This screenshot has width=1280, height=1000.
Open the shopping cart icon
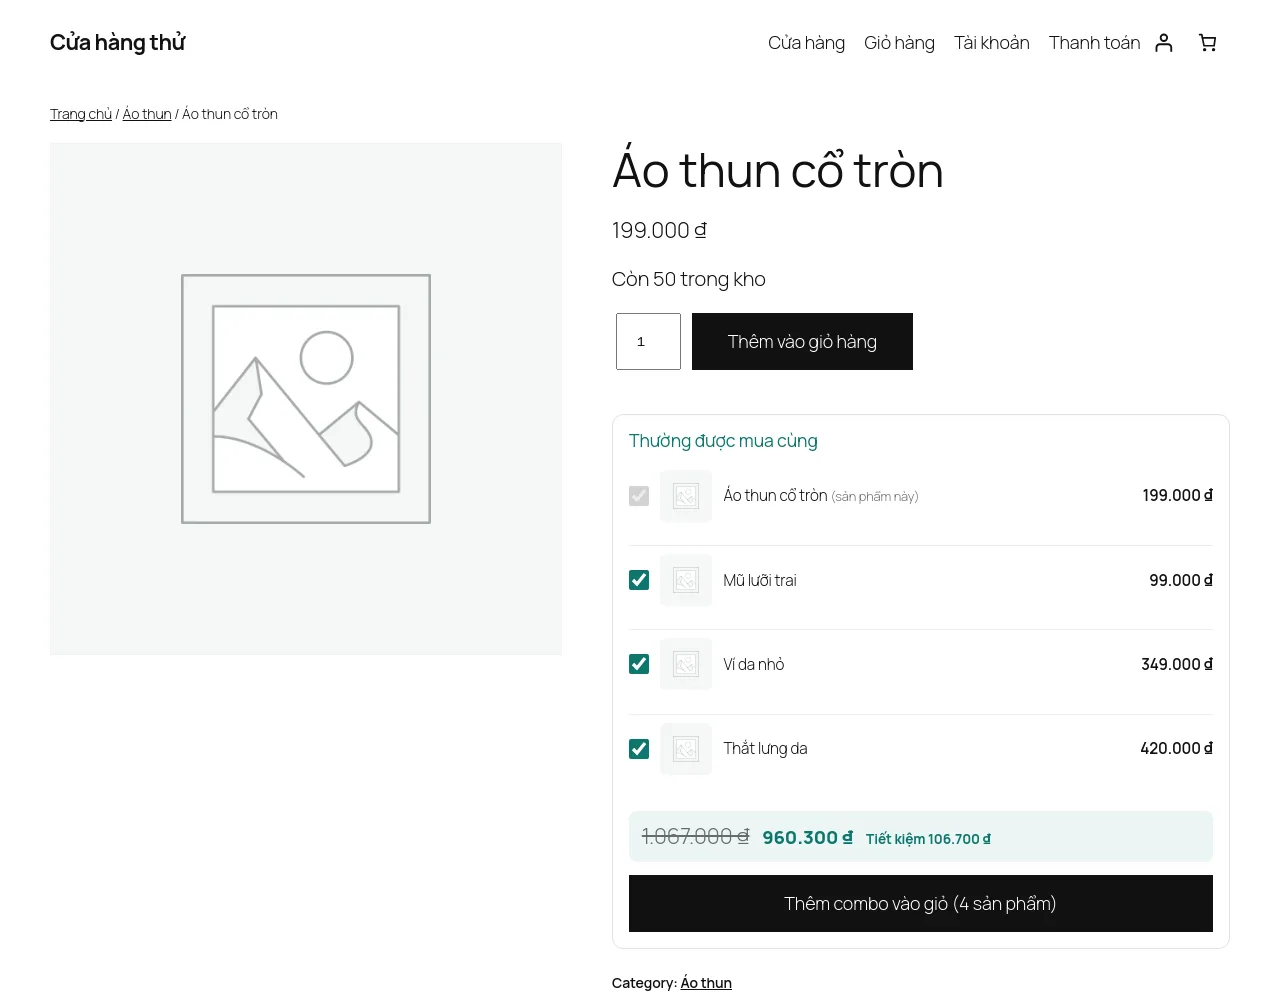1208,42
